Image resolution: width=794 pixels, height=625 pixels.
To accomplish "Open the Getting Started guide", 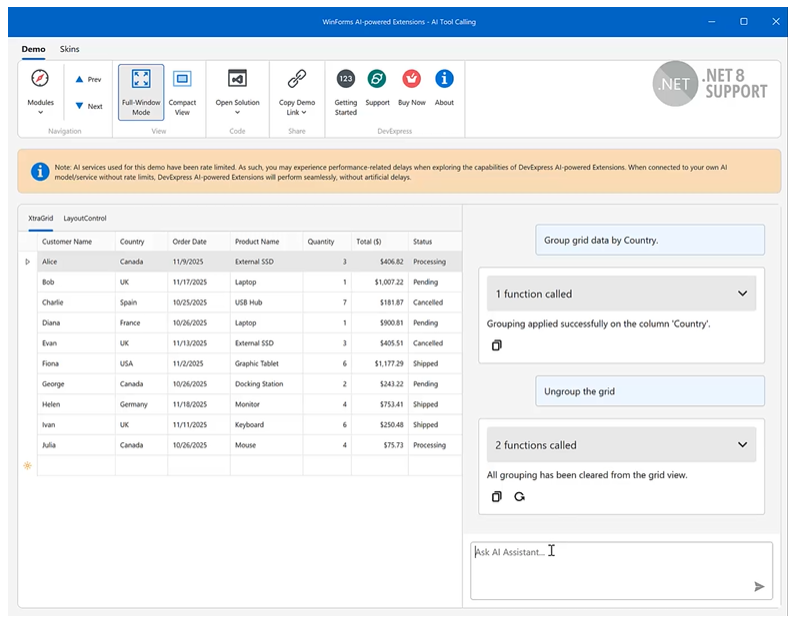I will pos(346,92).
